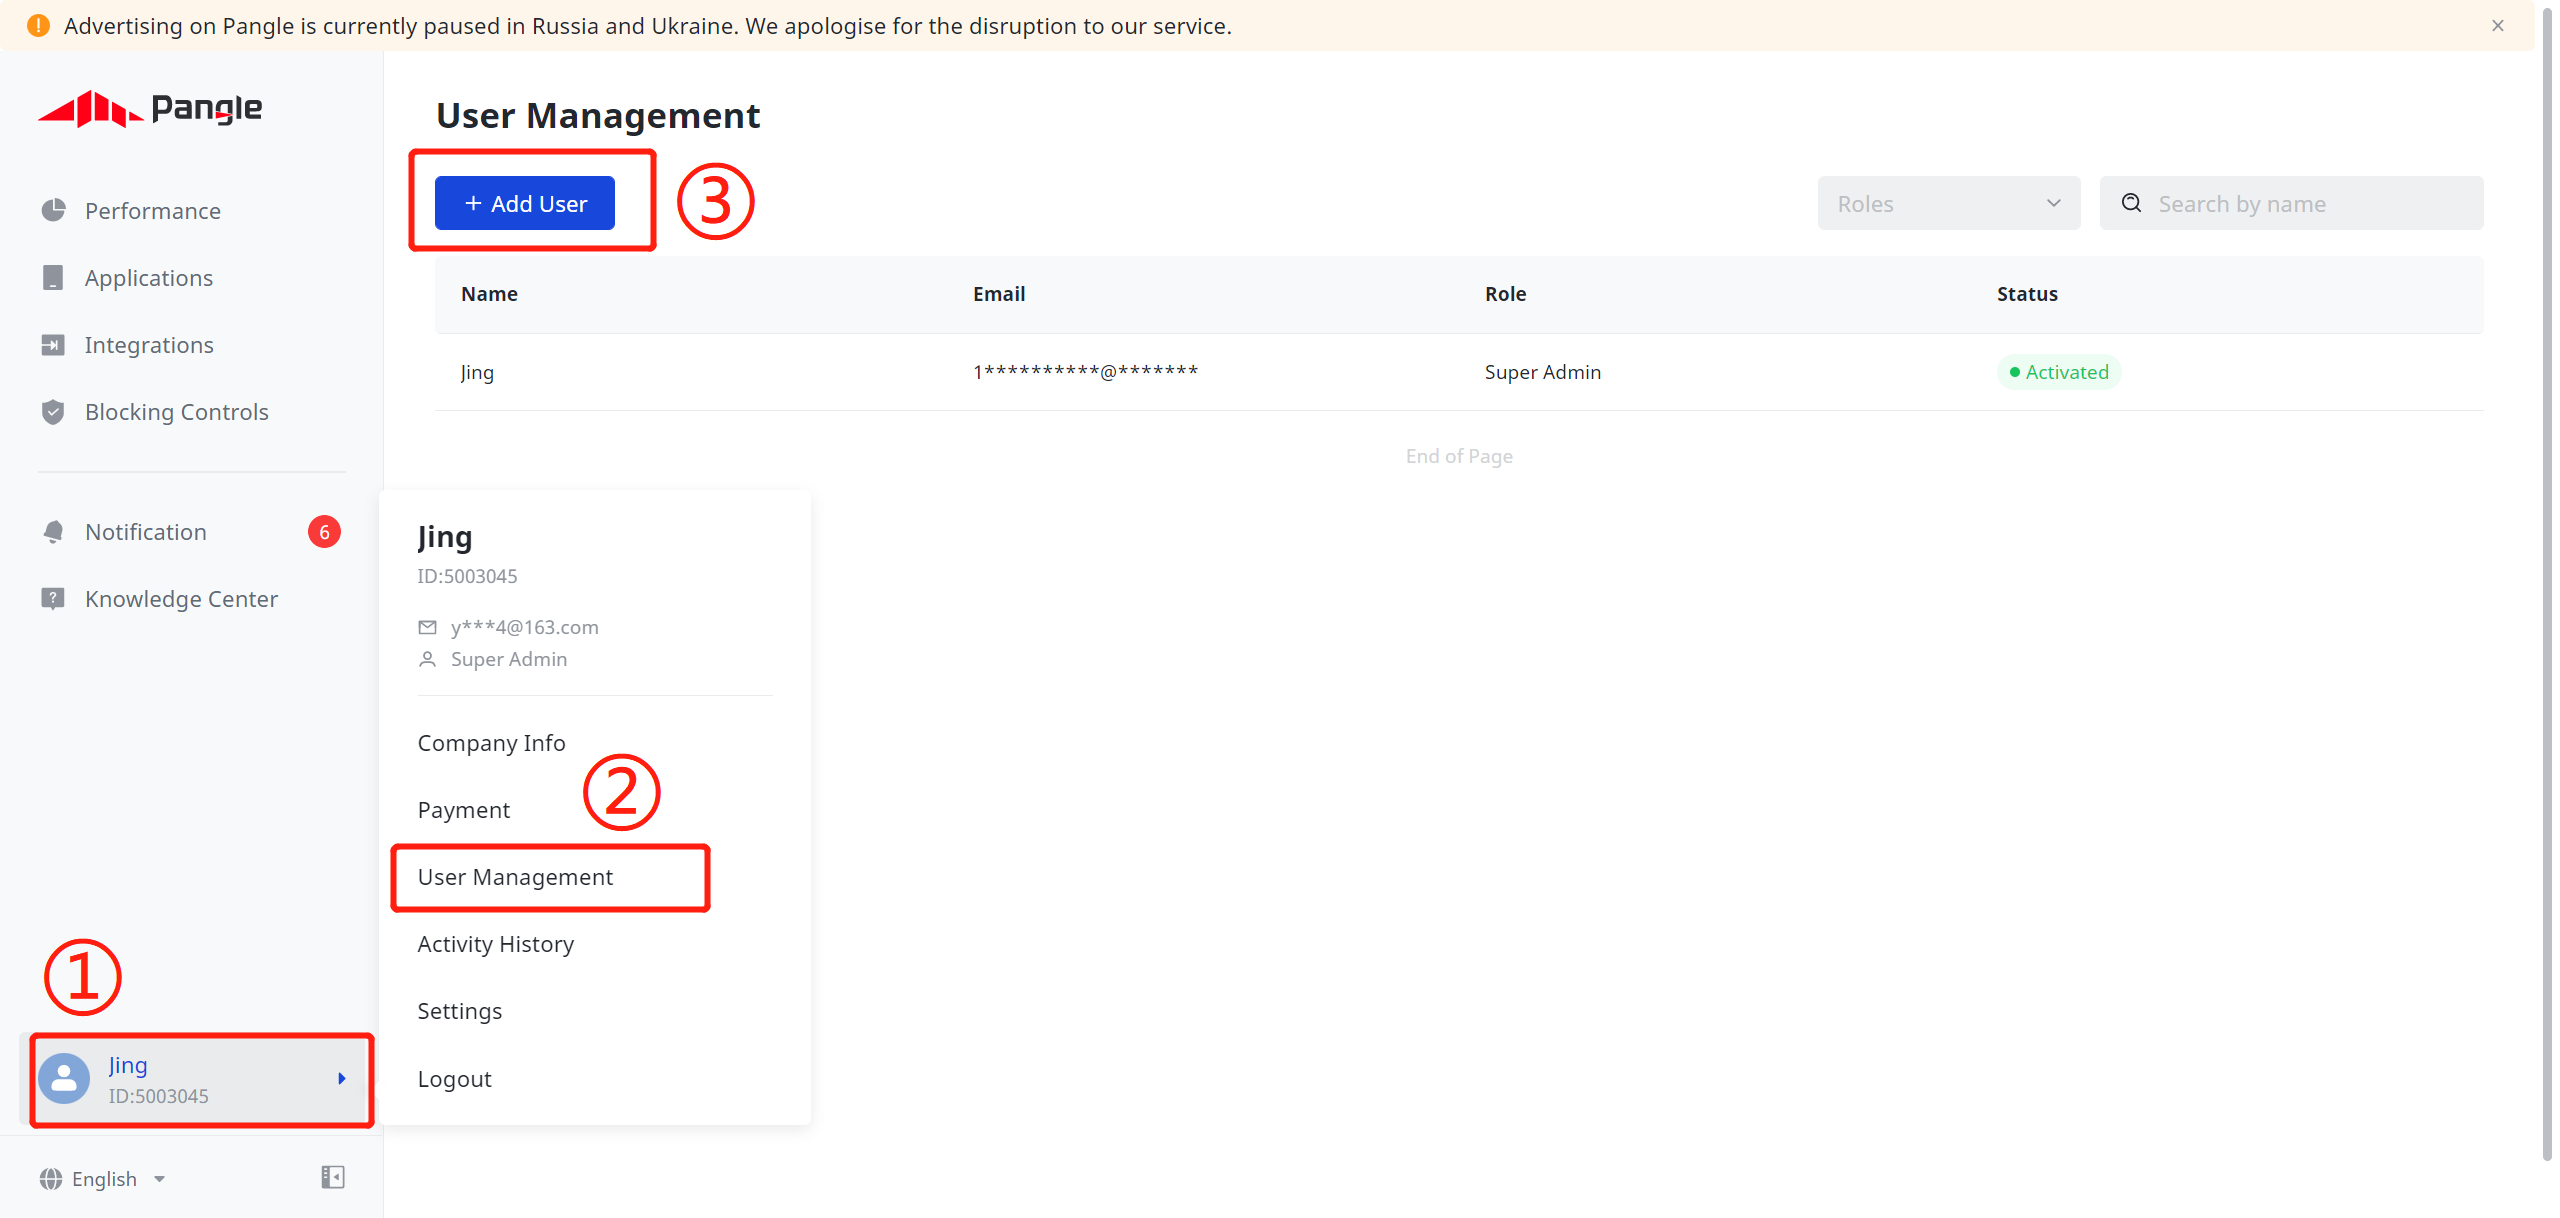Open the Roles filter dropdown

1948,204
